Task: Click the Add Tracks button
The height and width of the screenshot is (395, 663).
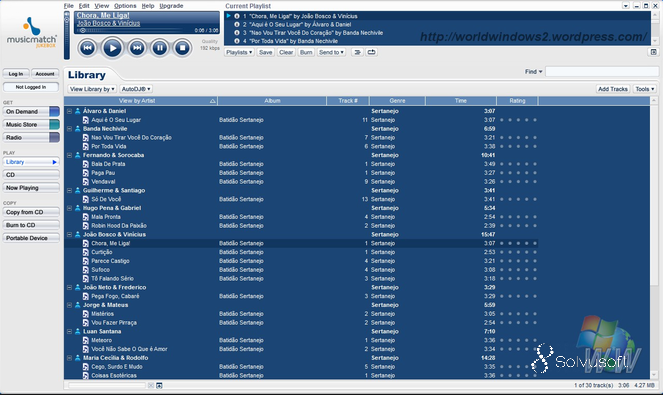Action: coord(613,89)
